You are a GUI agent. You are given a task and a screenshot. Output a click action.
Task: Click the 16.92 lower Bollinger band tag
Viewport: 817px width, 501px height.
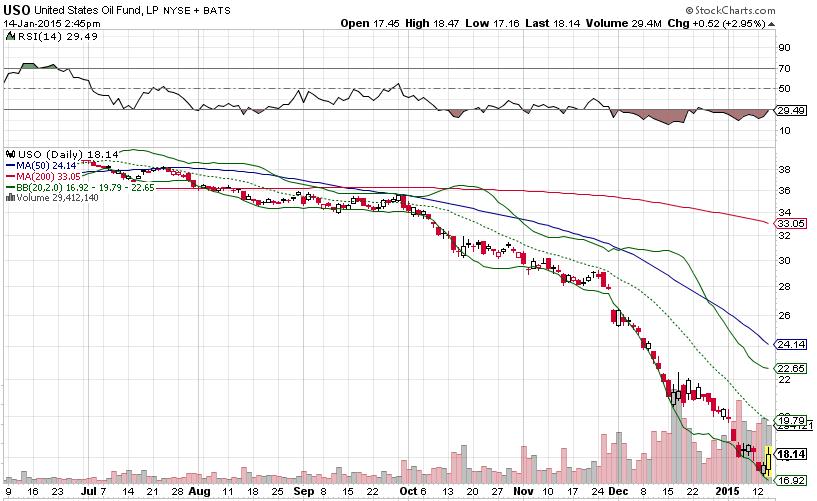(x=791, y=480)
